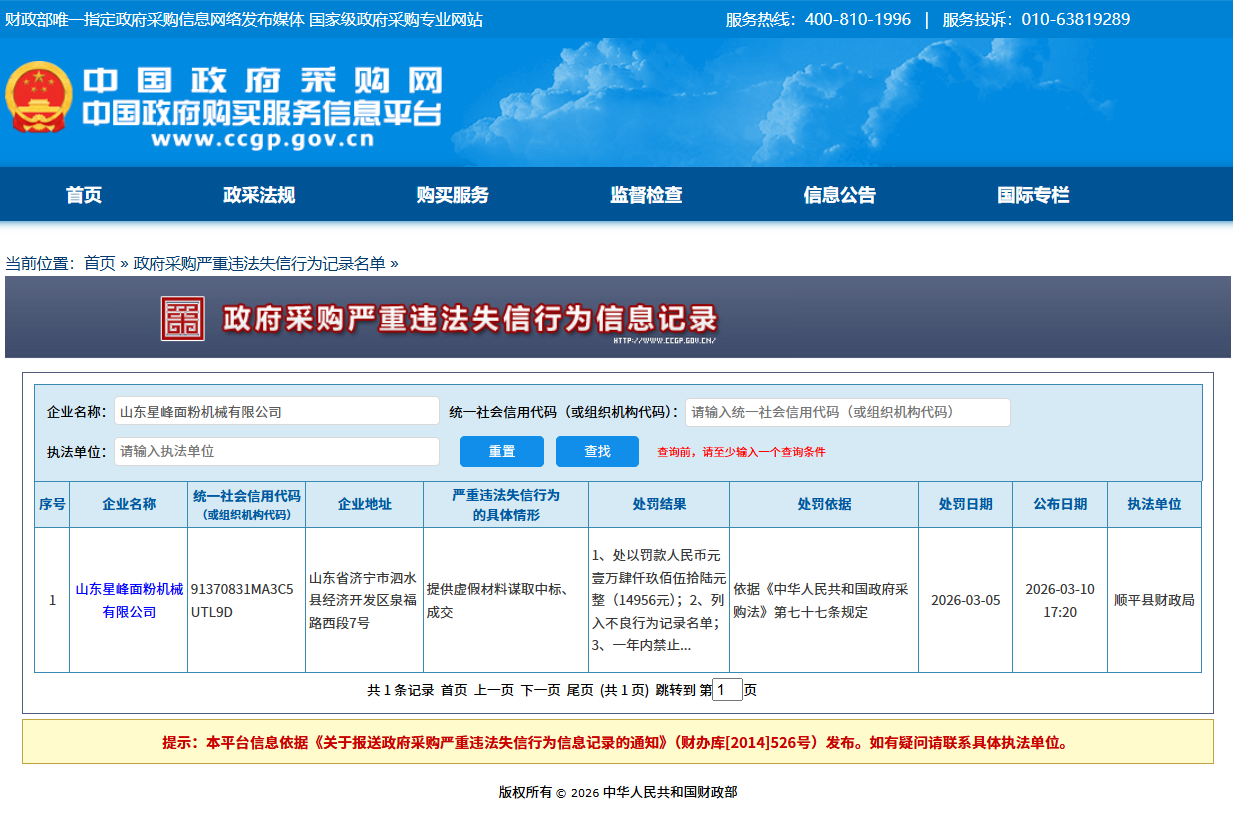
Task: Select 监督检查 in the navigation bar
Action: [x=646, y=195]
